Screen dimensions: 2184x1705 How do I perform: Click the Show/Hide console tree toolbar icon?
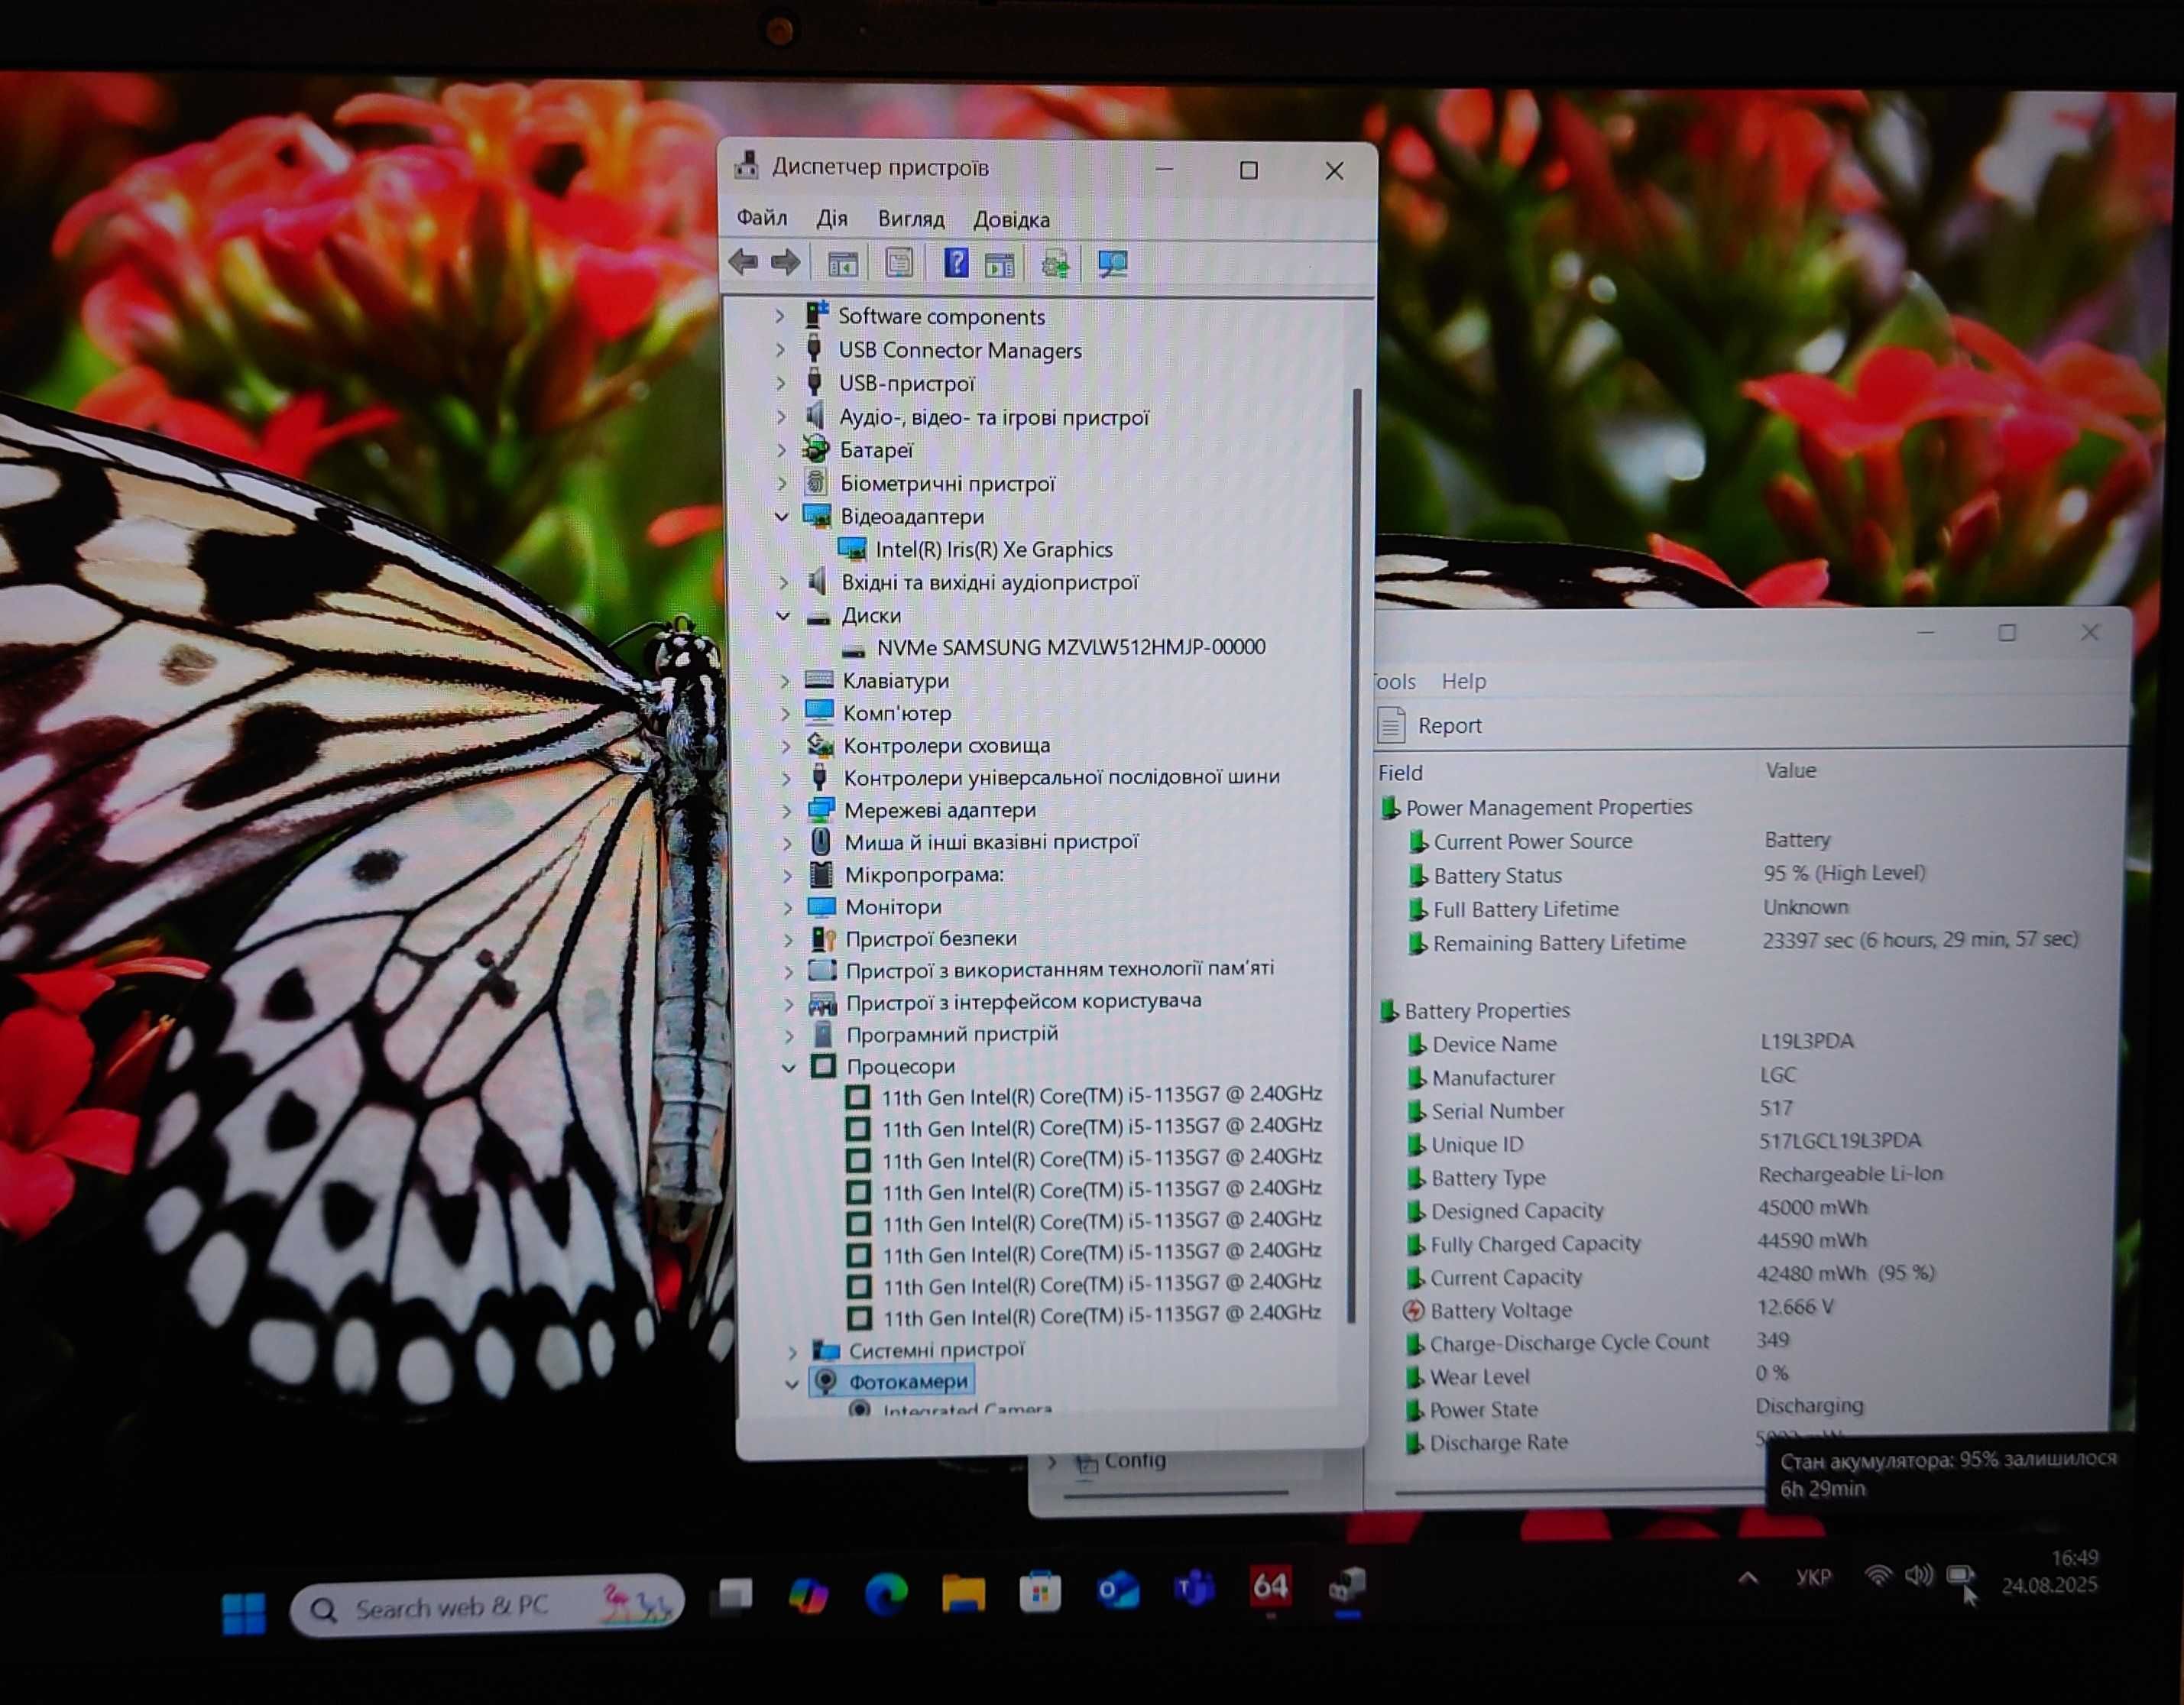pyautogui.click(x=843, y=264)
